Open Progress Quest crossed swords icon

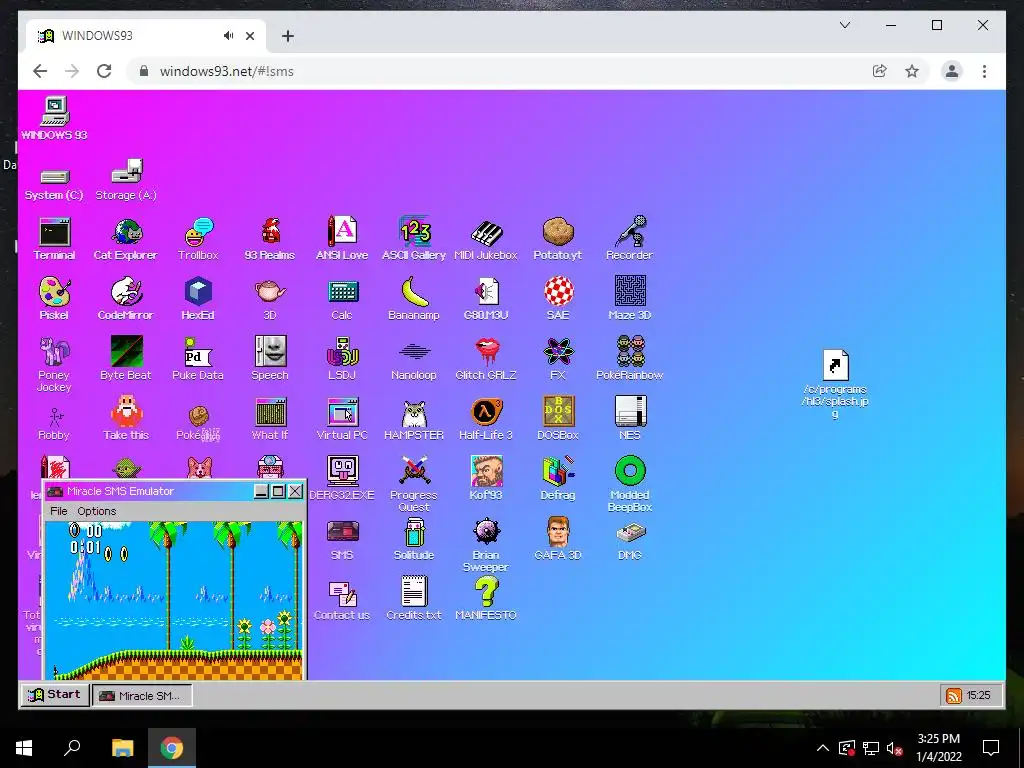414,485
